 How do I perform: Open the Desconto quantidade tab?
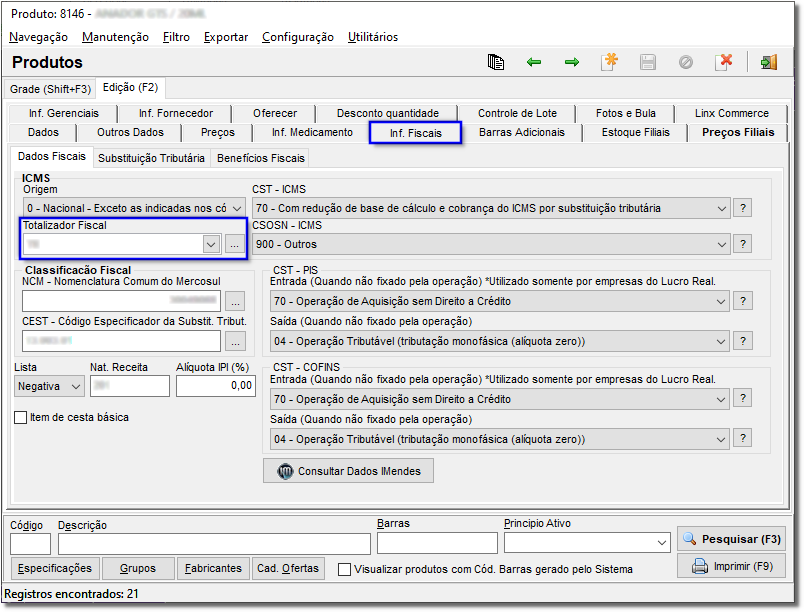(388, 113)
